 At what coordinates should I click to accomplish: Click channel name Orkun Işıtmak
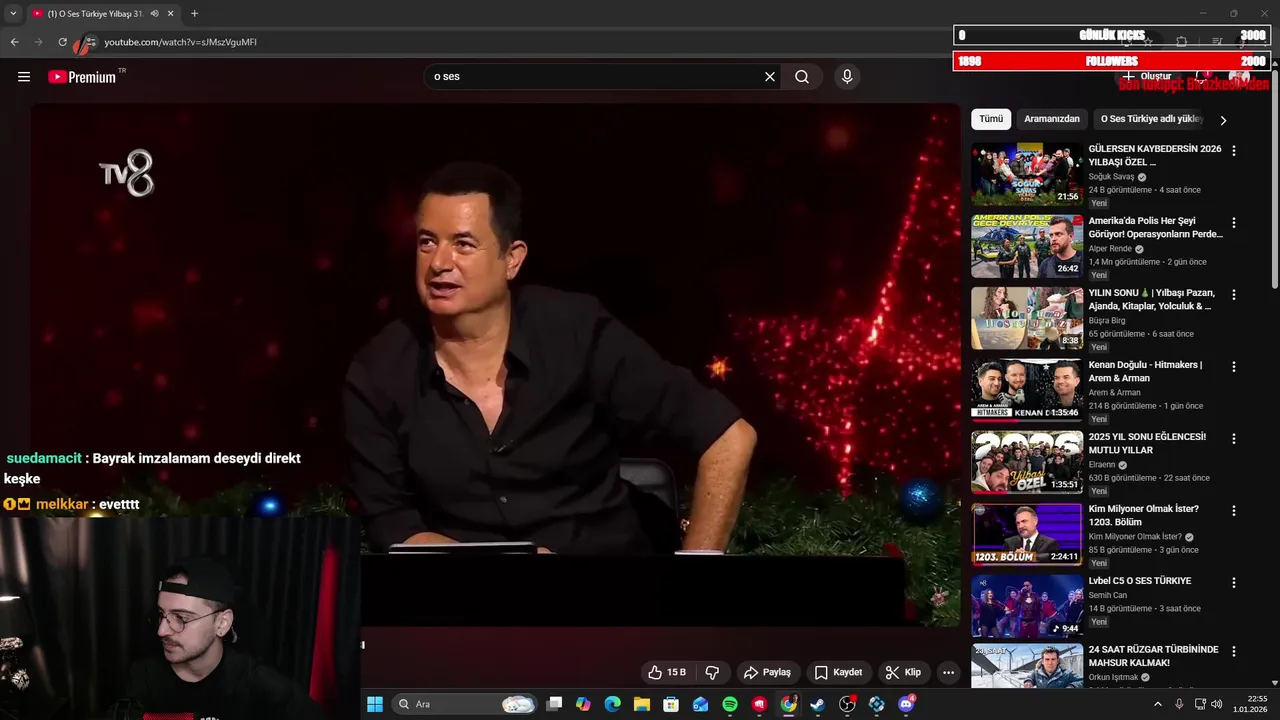pyautogui.click(x=1114, y=677)
